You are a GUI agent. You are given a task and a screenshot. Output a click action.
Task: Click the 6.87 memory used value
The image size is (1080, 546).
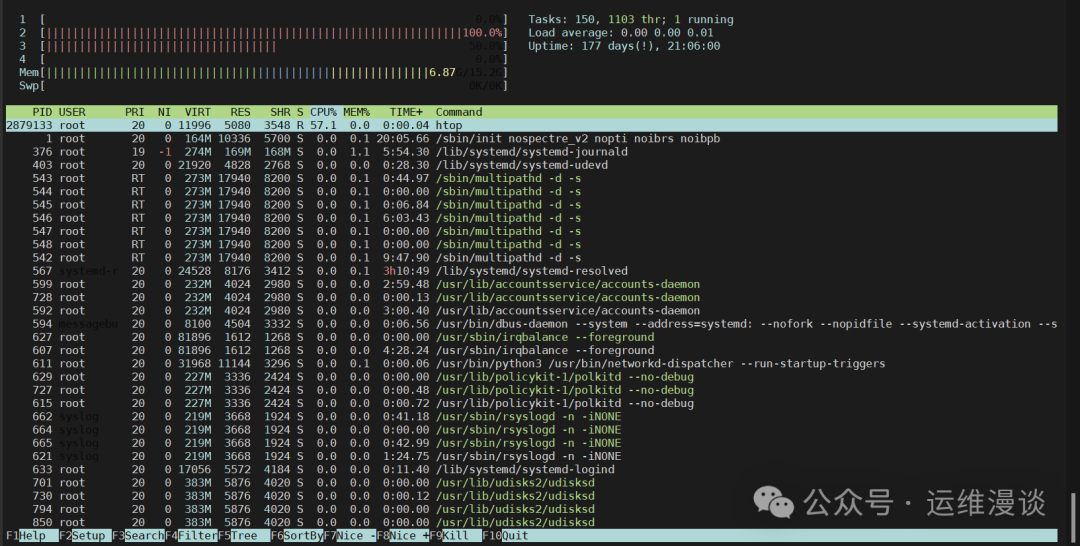tap(442, 72)
